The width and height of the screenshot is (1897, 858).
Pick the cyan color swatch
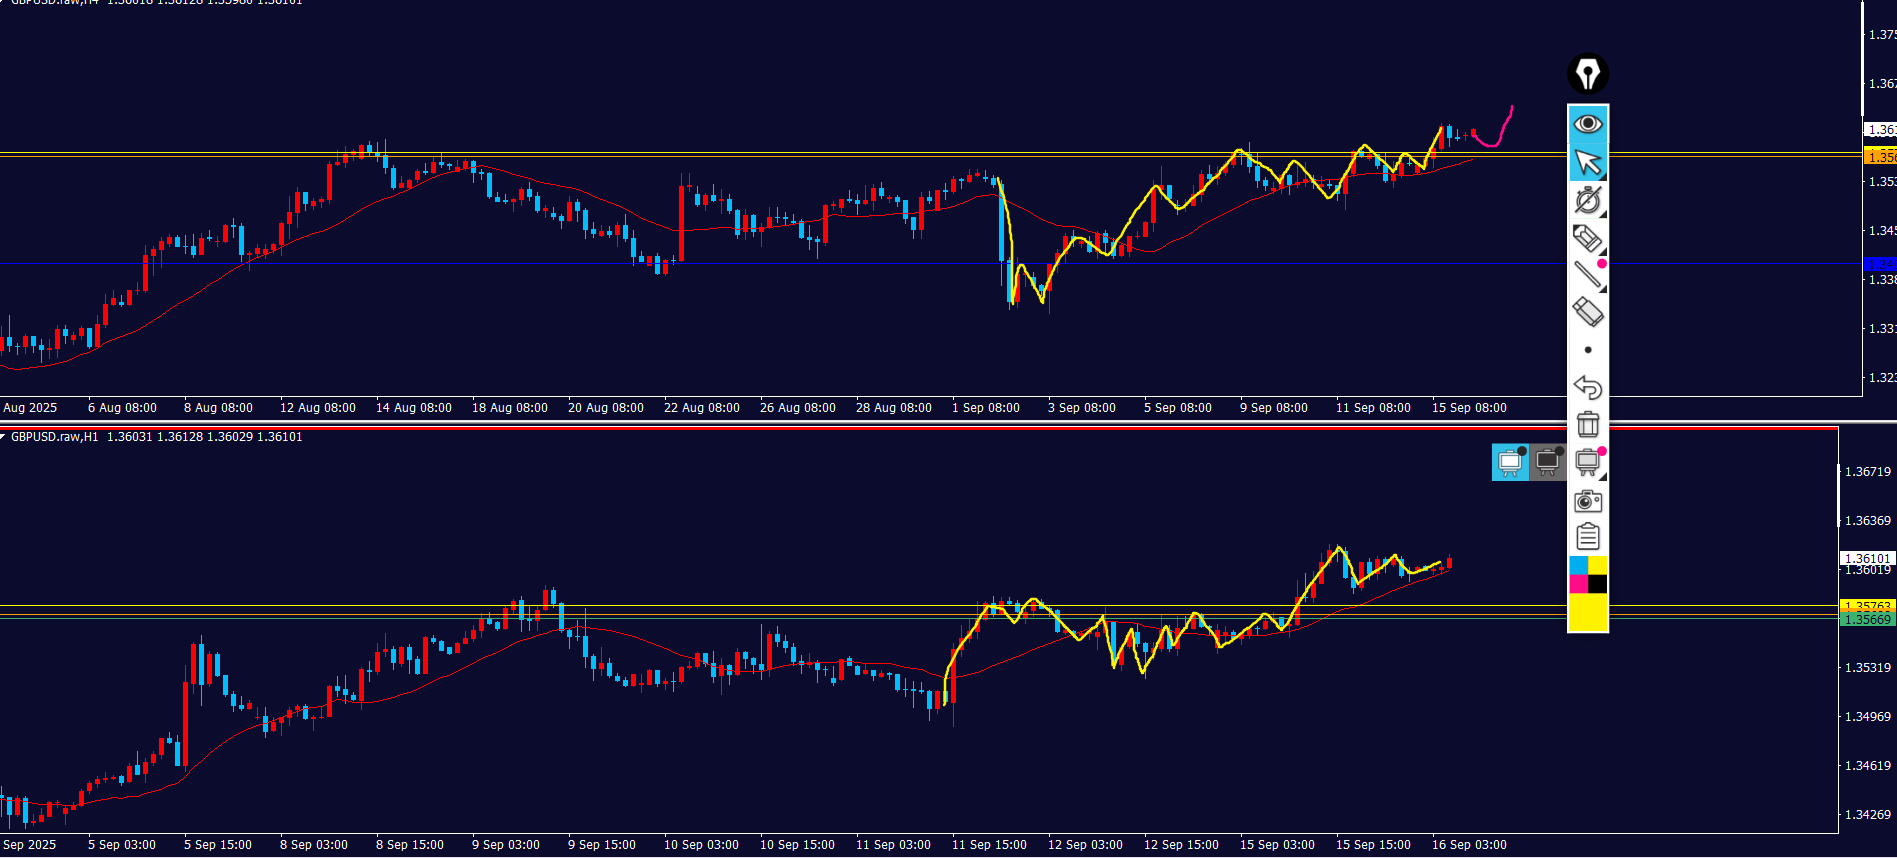click(1578, 566)
